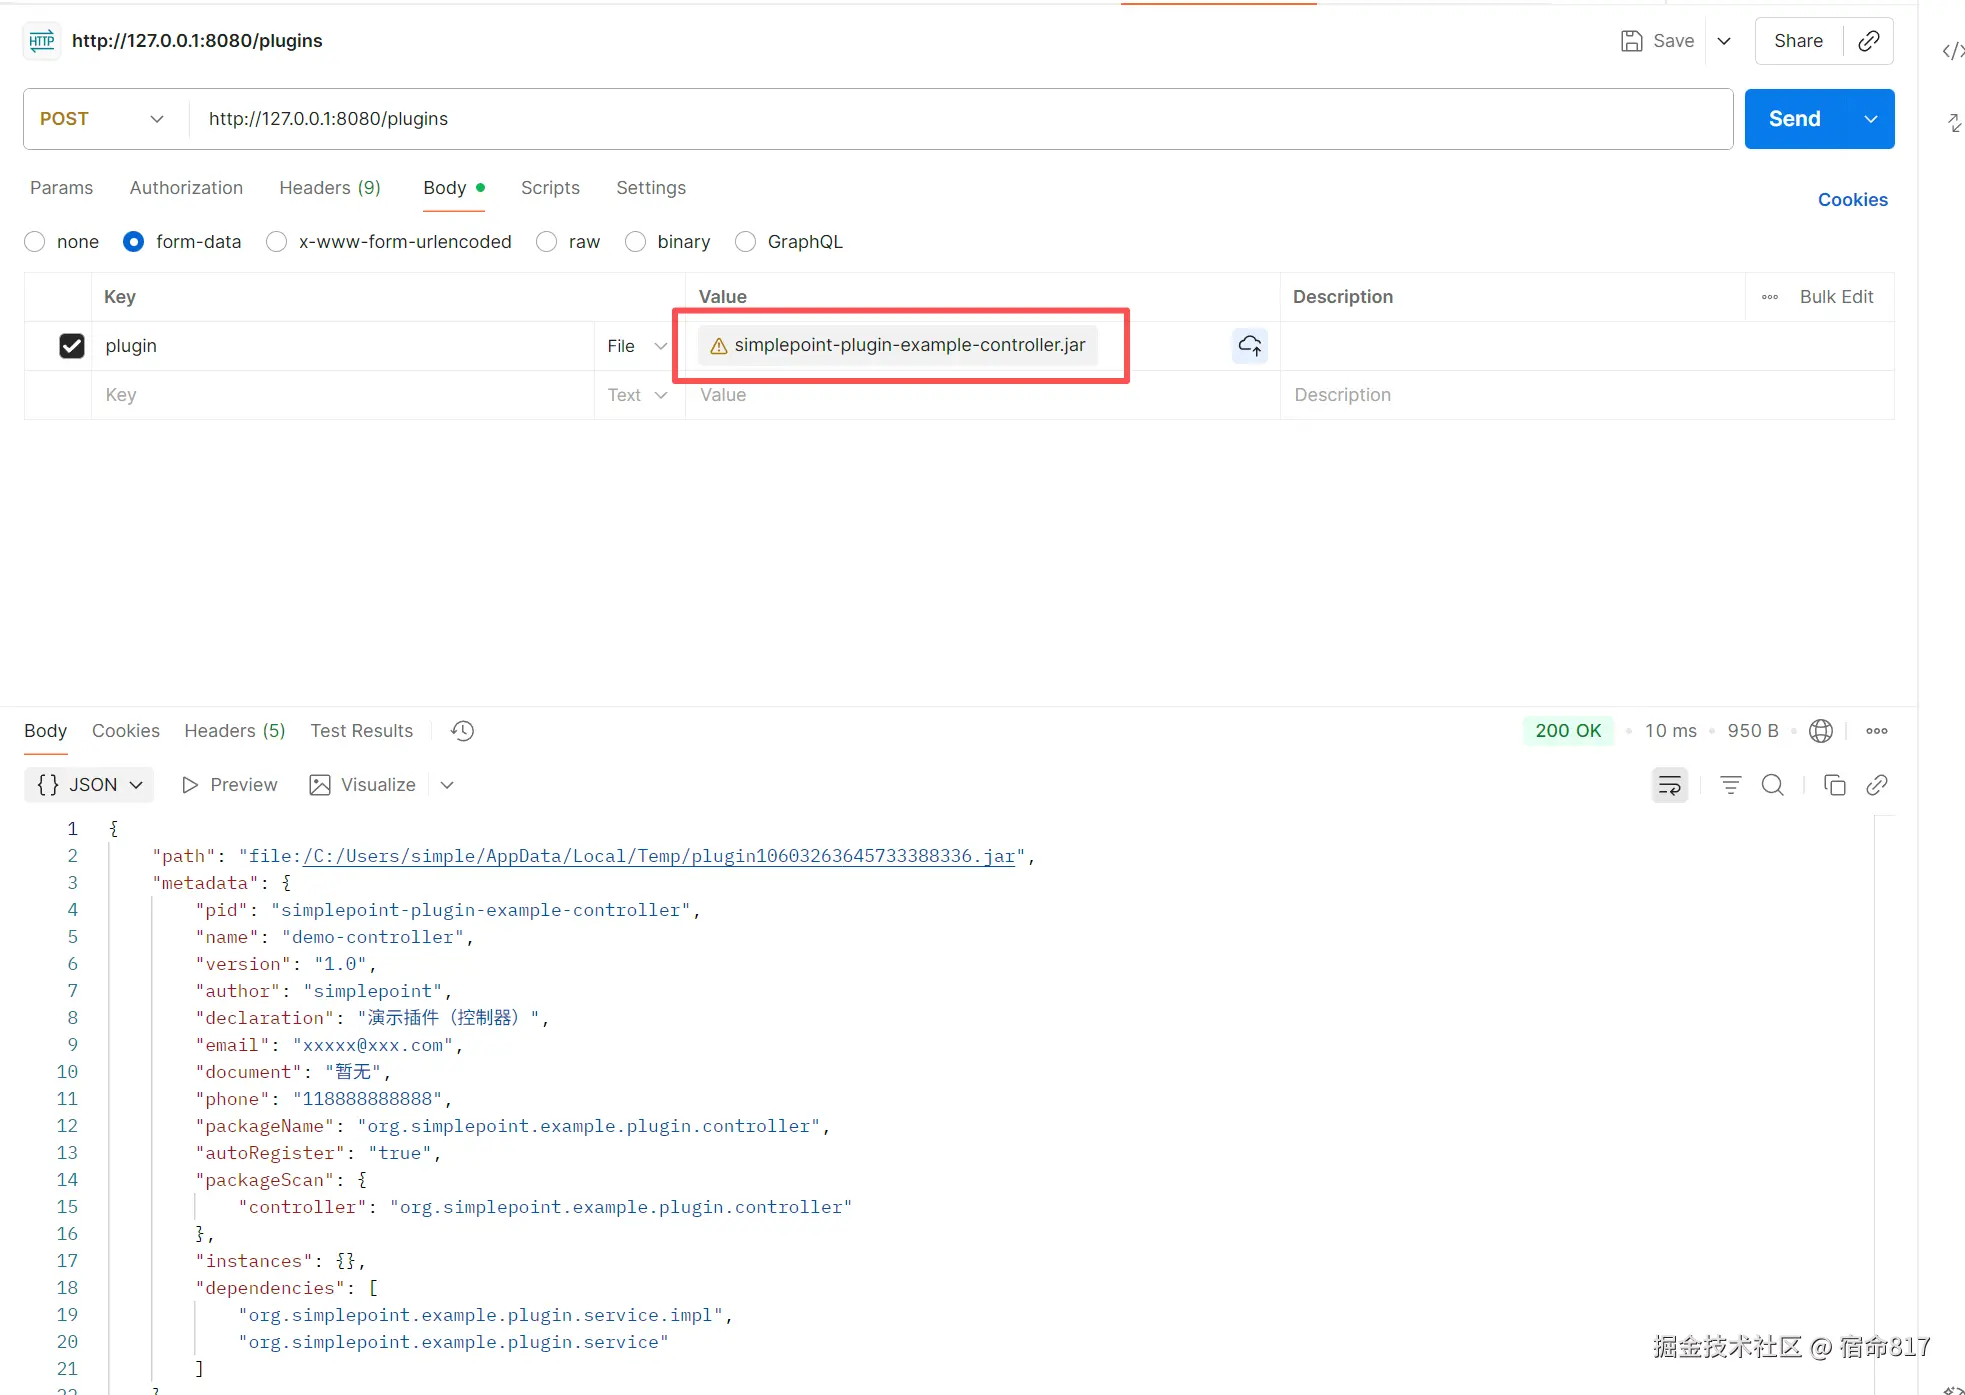Choose x-www-form-urlencoded radio option
The image size is (1965, 1395).
[x=277, y=242]
